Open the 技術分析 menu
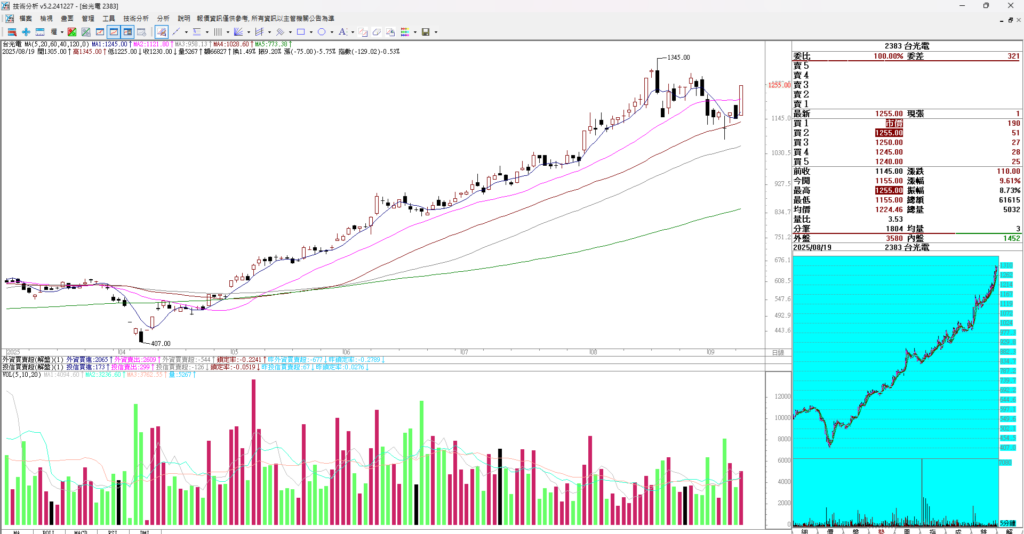 pos(136,18)
